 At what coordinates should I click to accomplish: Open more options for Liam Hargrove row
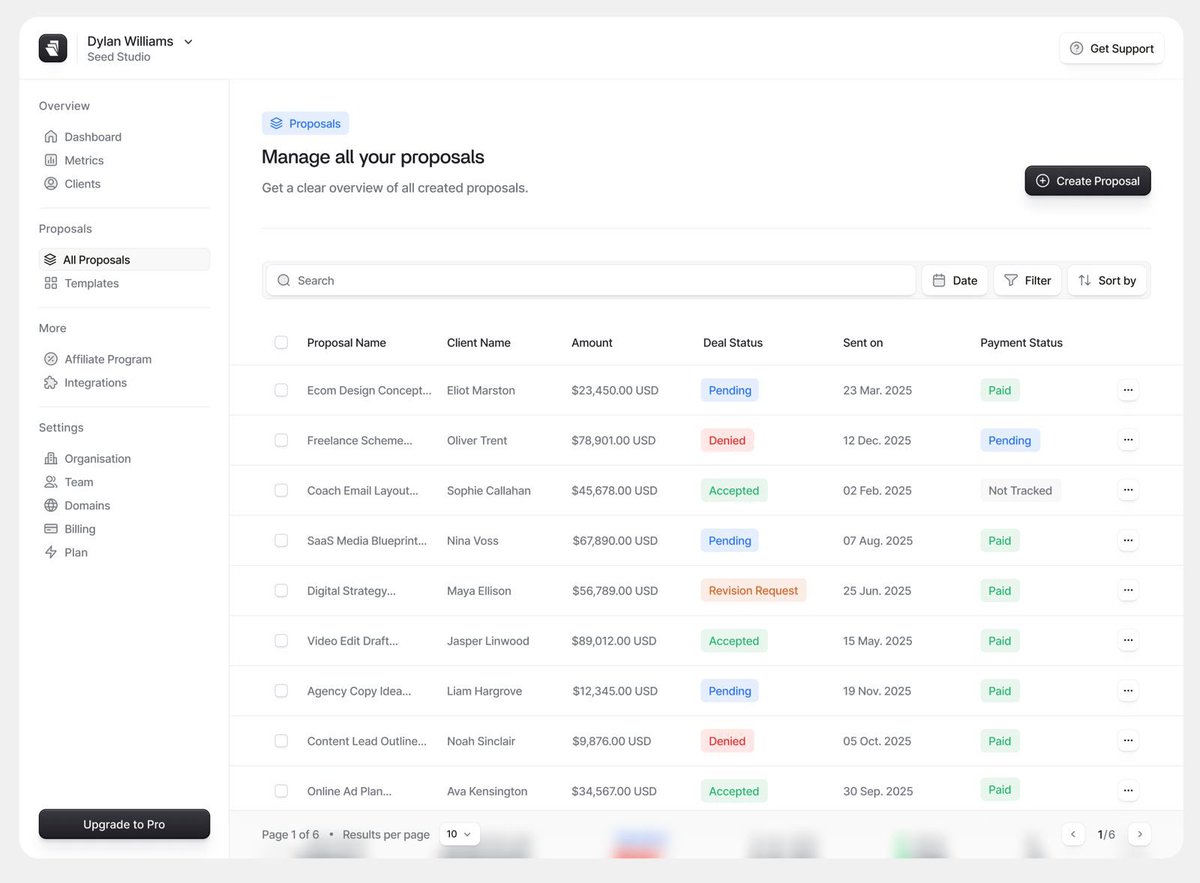tap(1128, 690)
